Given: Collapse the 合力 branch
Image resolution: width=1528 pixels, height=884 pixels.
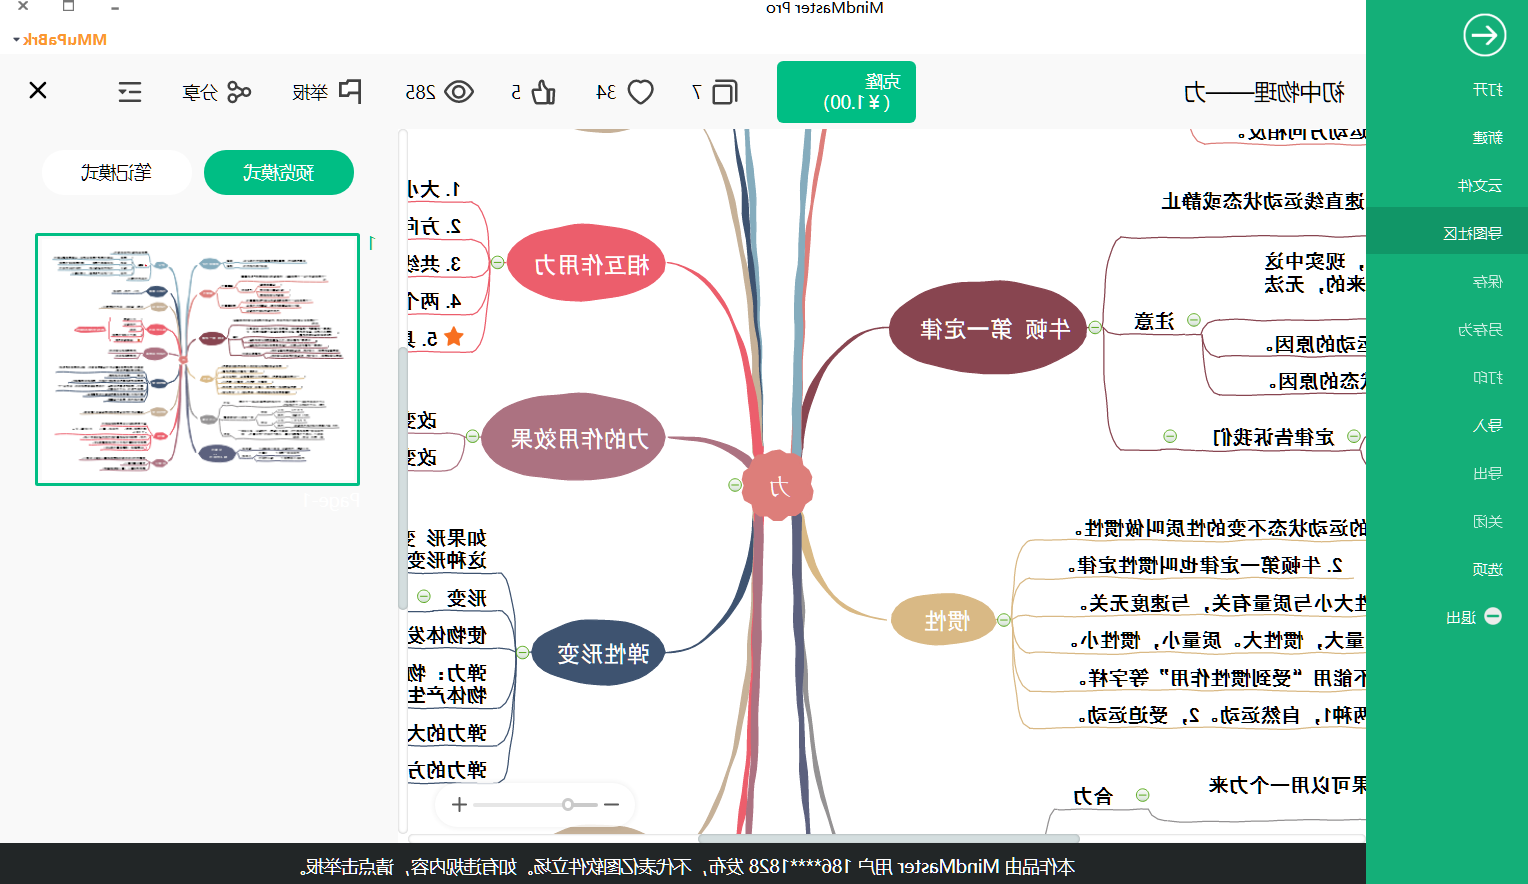Looking at the screenshot, I should click(1142, 795).
